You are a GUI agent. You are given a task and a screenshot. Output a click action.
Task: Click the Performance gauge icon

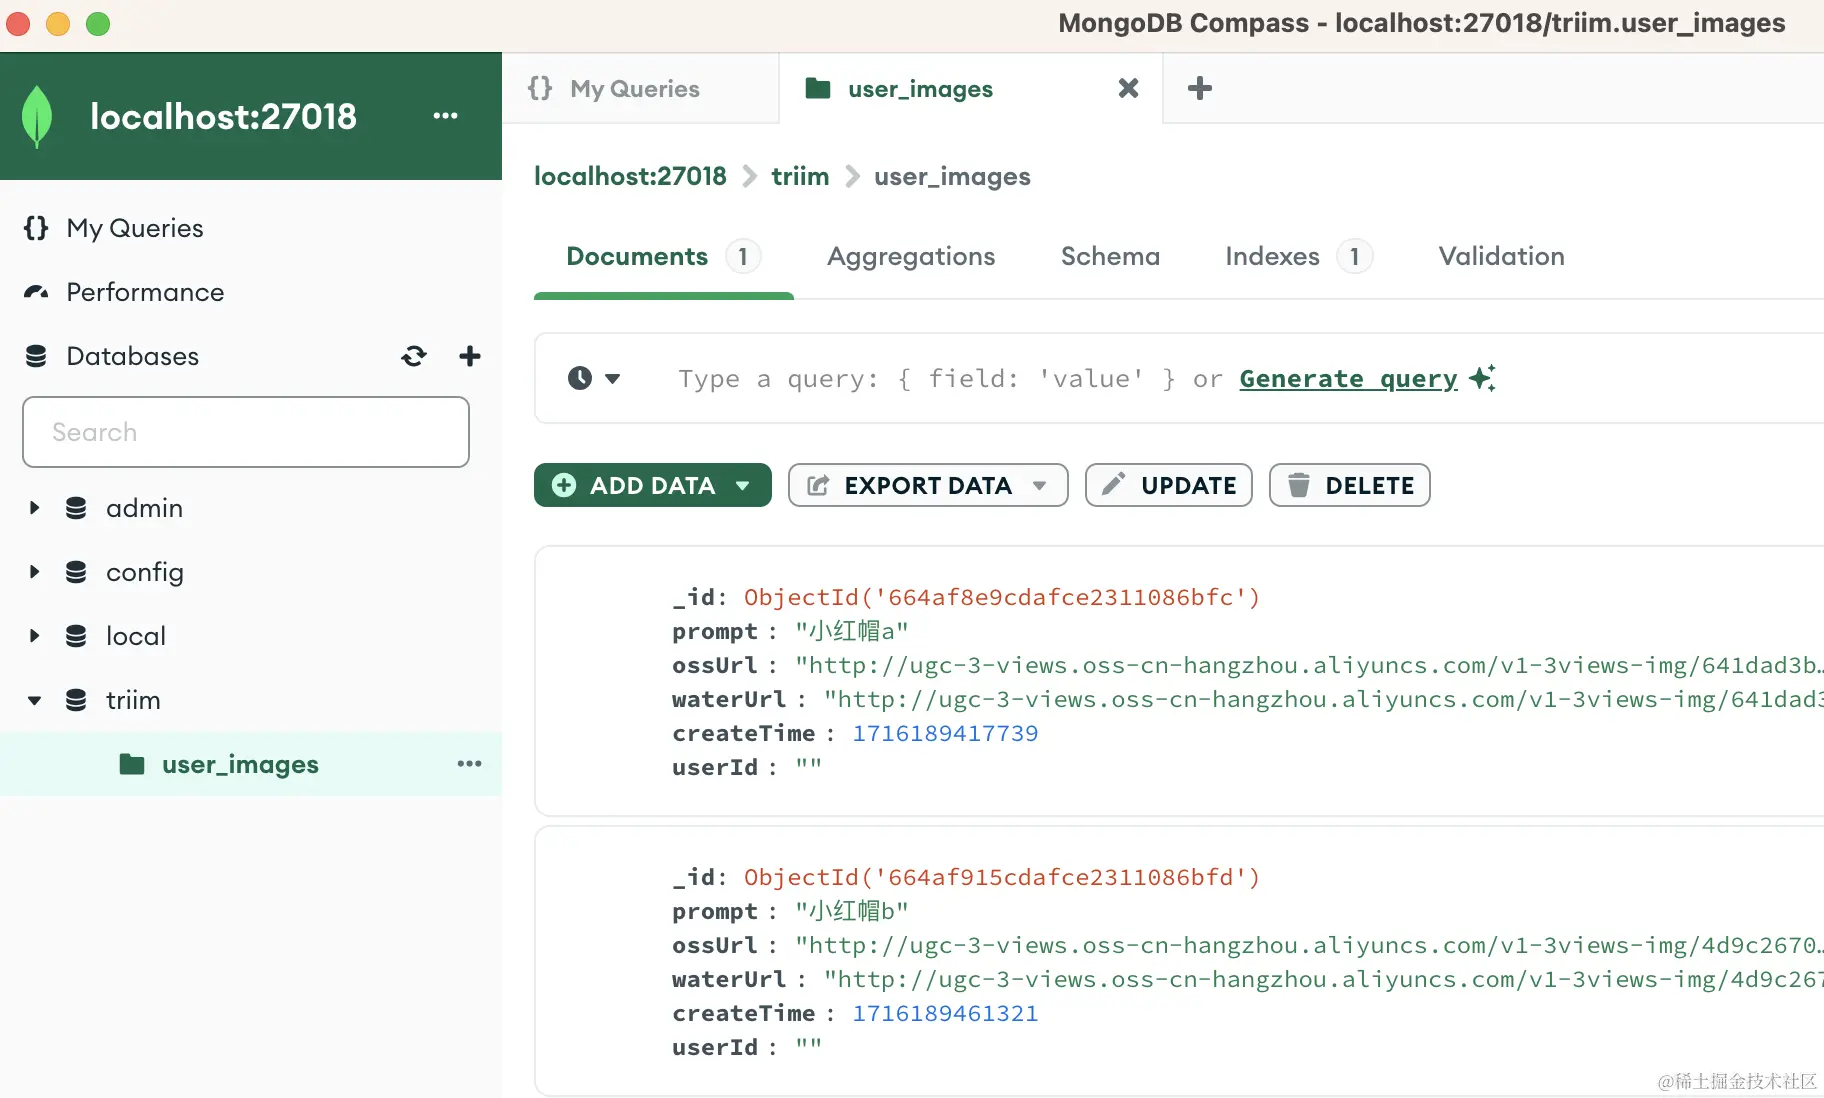(36, 292)
